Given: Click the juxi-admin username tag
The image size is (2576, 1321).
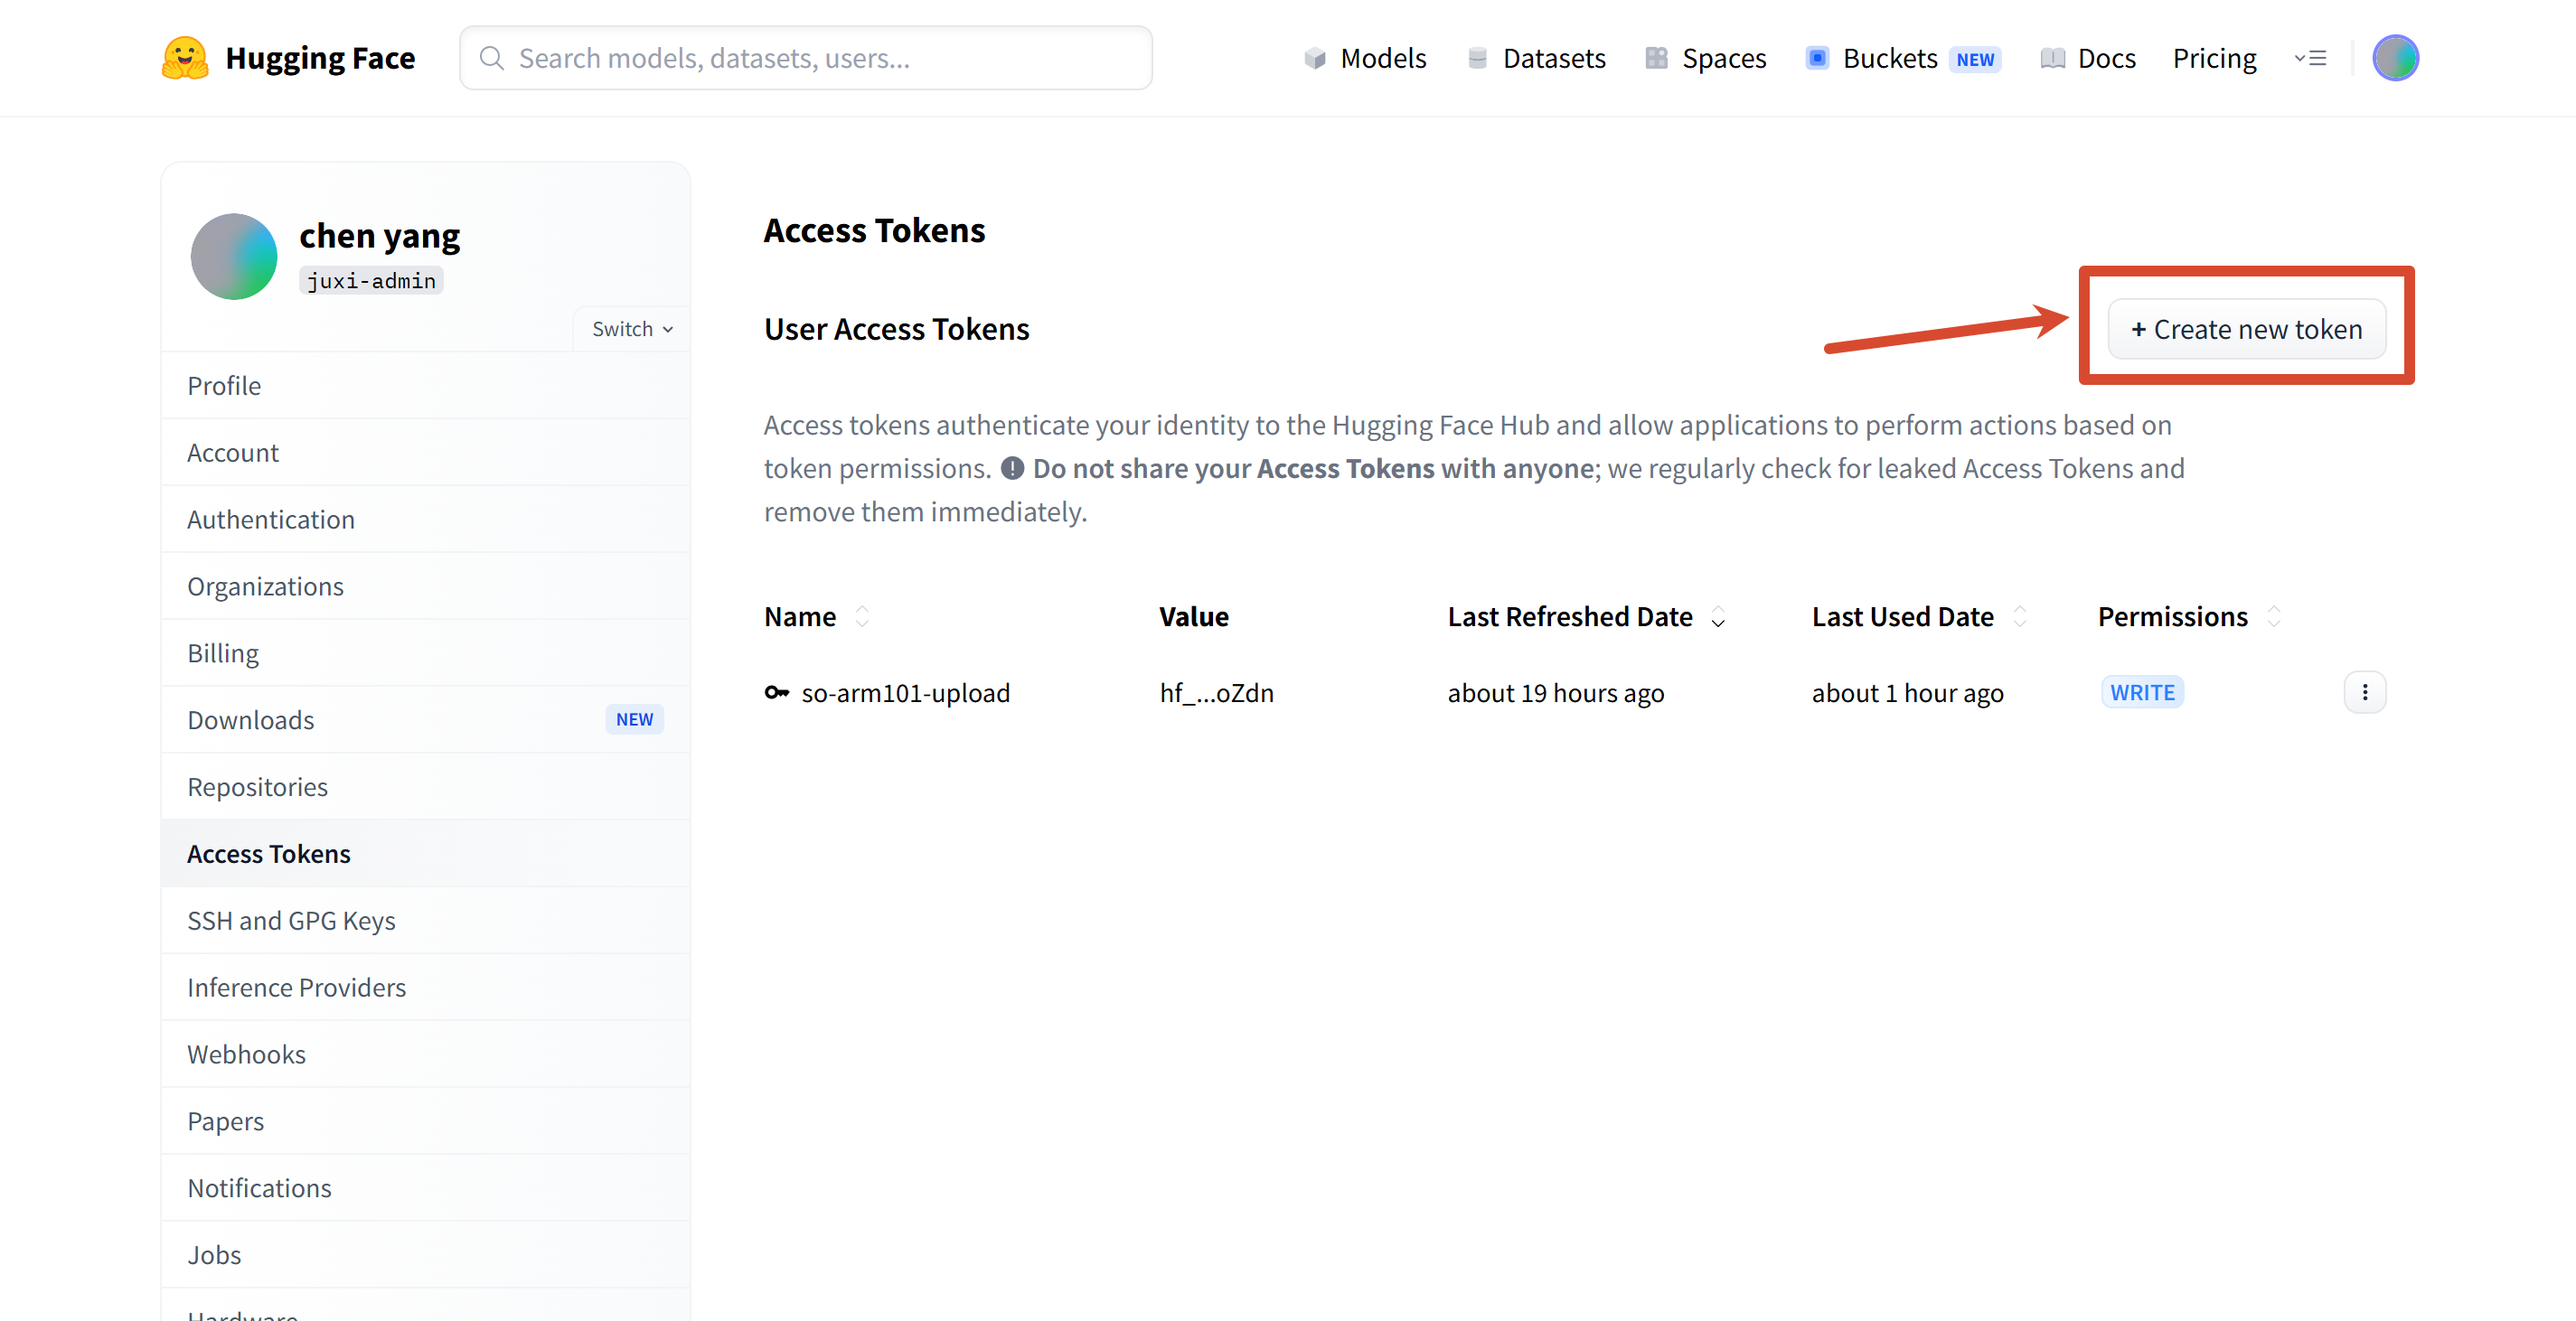Looking at the screenshot, I should click(x=371, y=281).
